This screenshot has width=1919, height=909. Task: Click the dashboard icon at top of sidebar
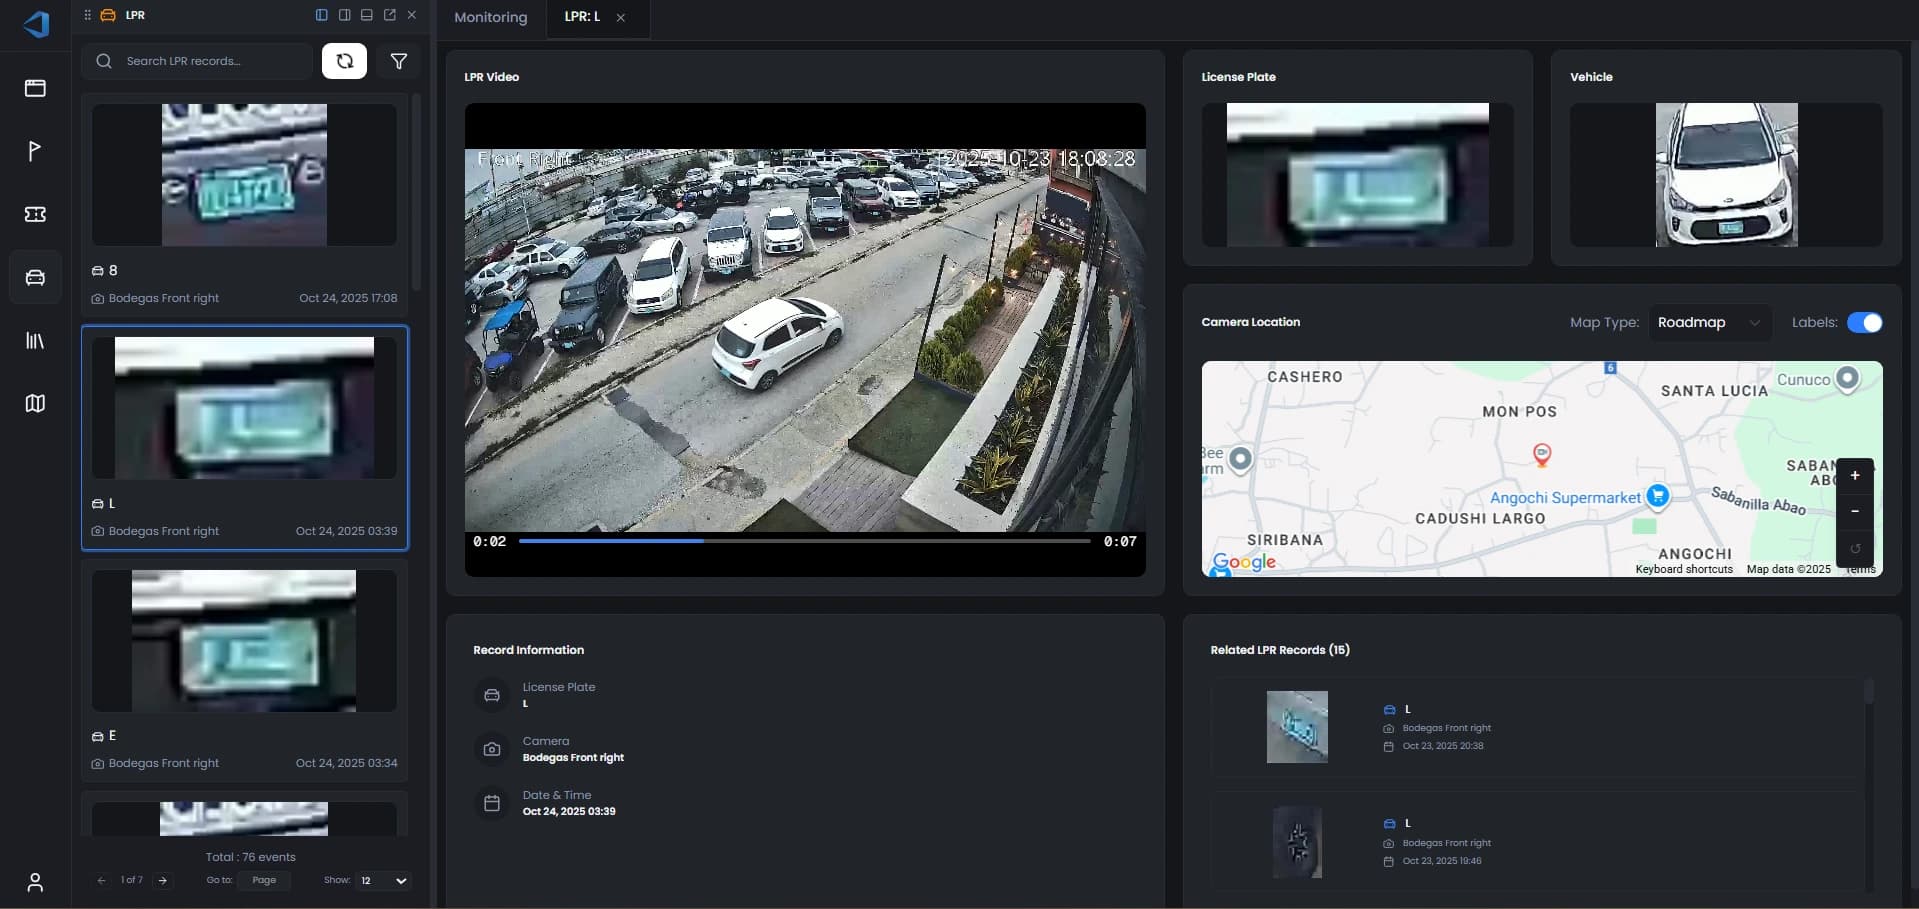(x=35, y=88)
